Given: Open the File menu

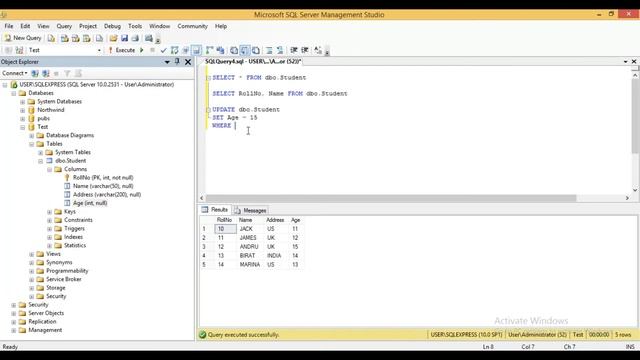Looking at the screenshot, I should tap(9, 26).
